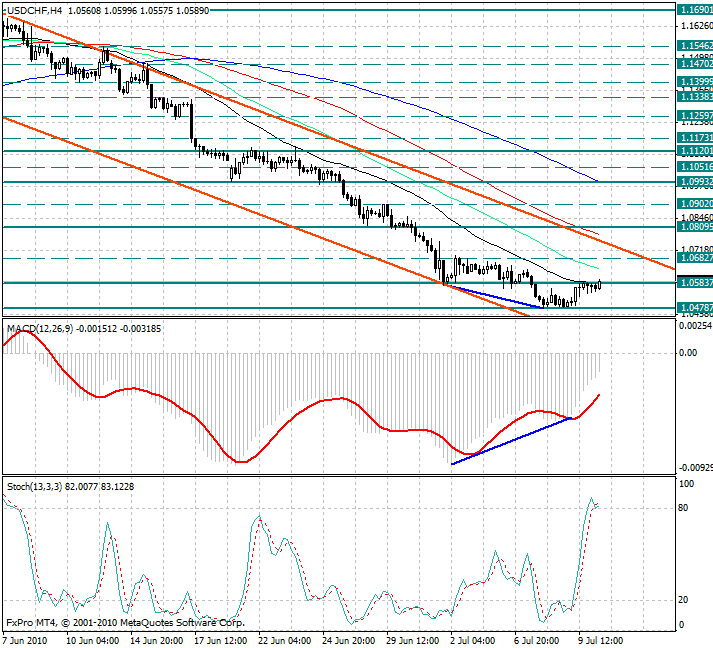Click the 1.0478 price level tag

pyautogui.click(x=695, y=308)
